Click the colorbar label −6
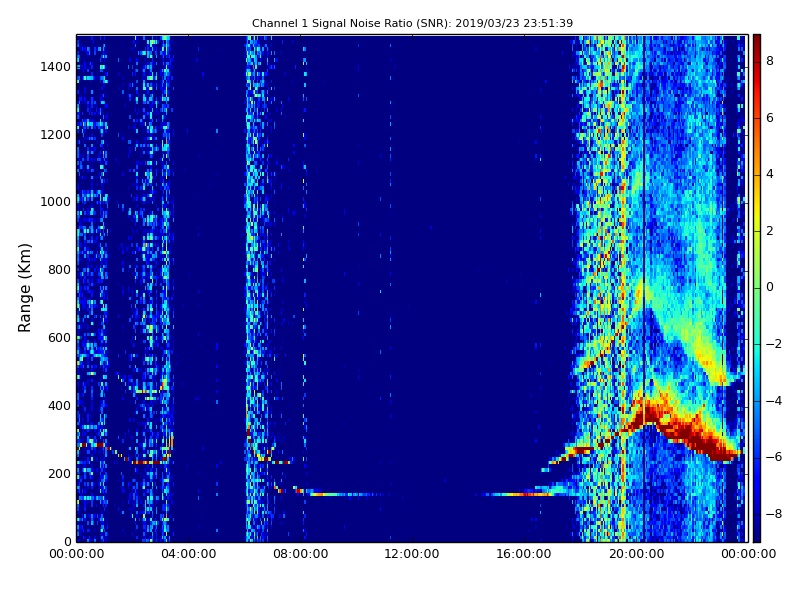800x600 pixels. 773,457
